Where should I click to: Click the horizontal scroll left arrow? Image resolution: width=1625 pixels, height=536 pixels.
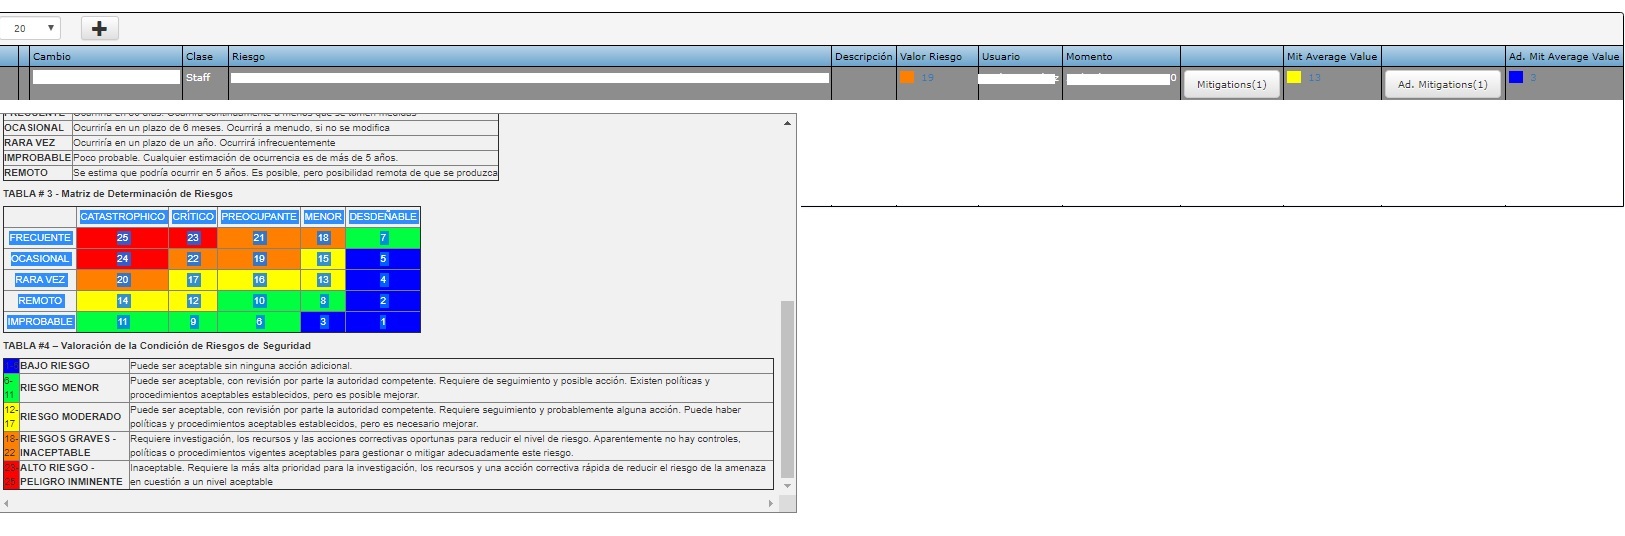7,503
